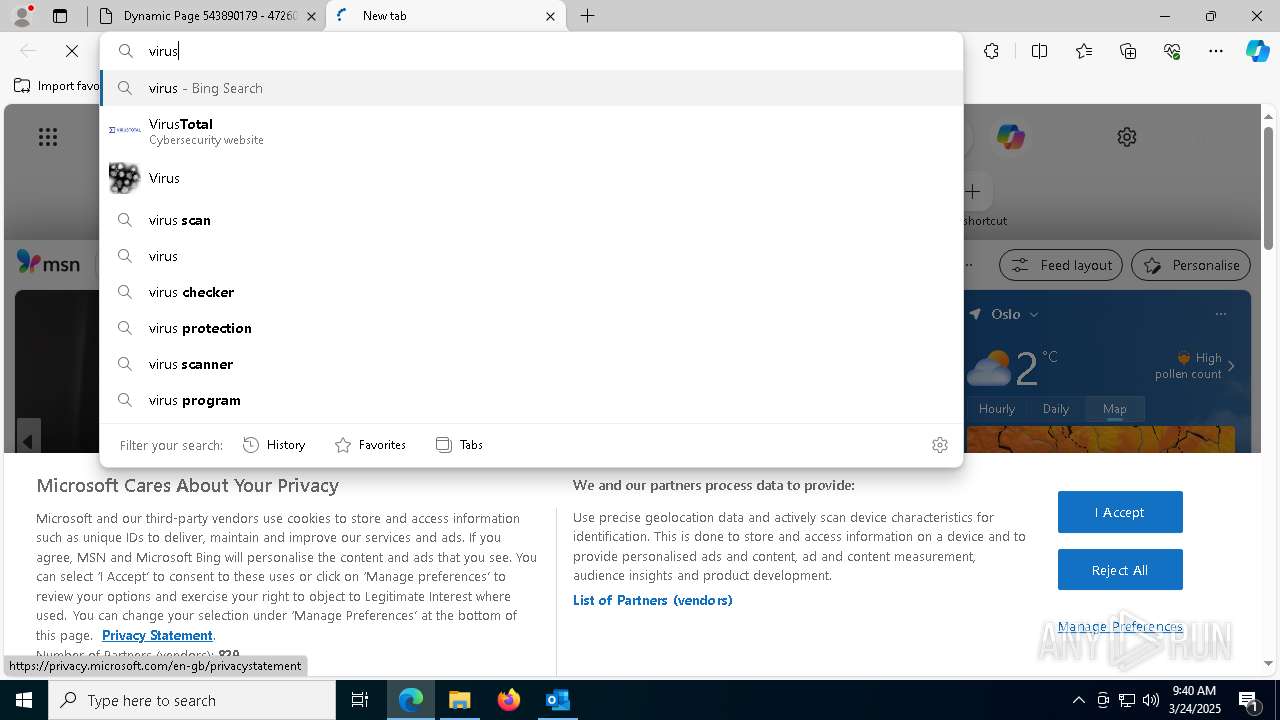Go to previous news slide arrow
The height and width of the screenshot is (720, 1280).
pos(28,441)
